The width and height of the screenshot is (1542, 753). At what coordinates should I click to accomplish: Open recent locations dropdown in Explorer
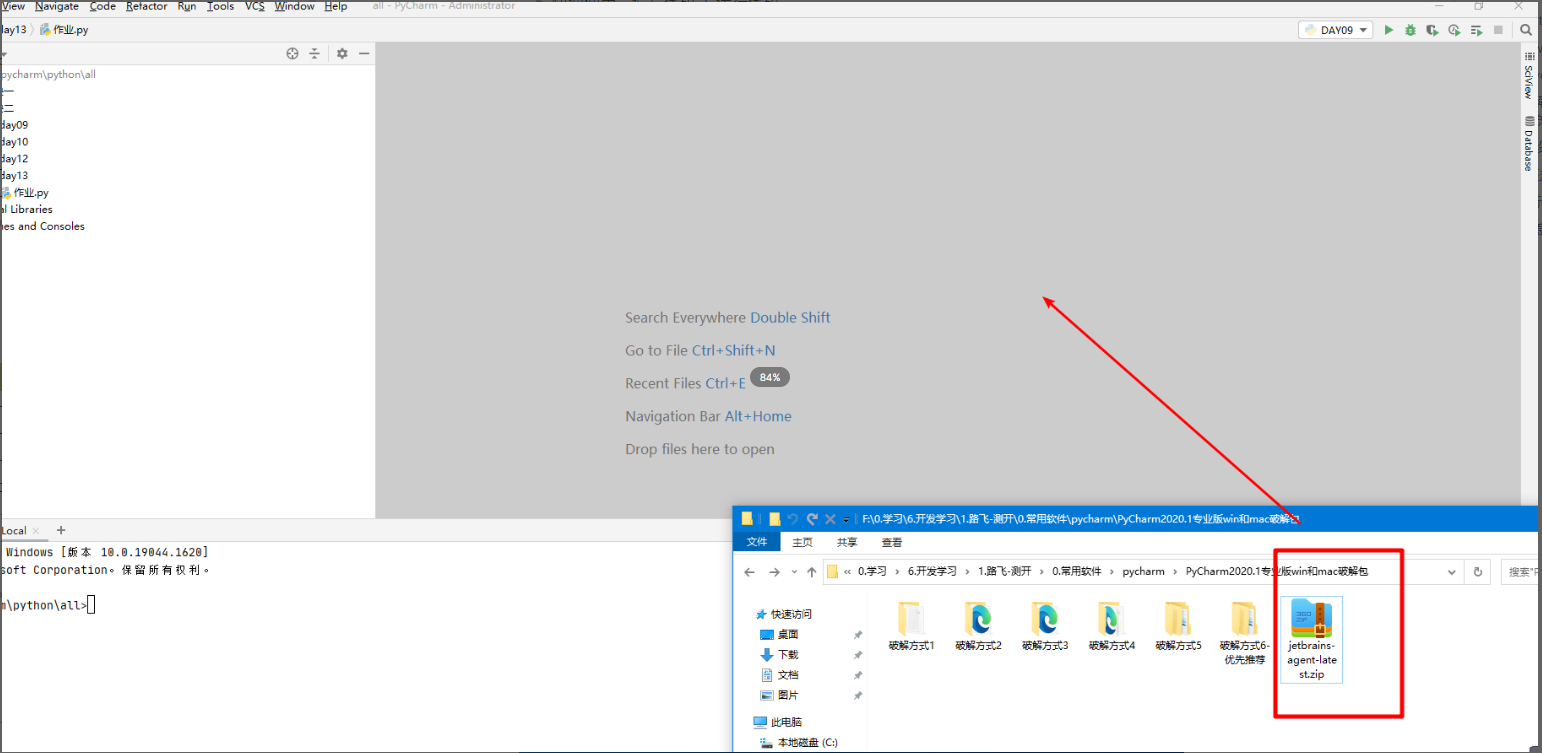pos(794,572)
